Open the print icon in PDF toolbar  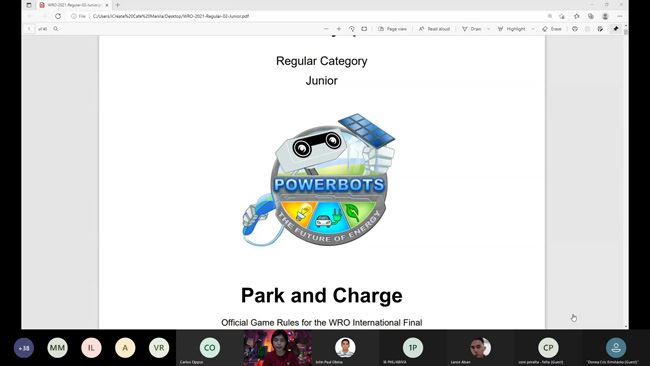[575, 29]
